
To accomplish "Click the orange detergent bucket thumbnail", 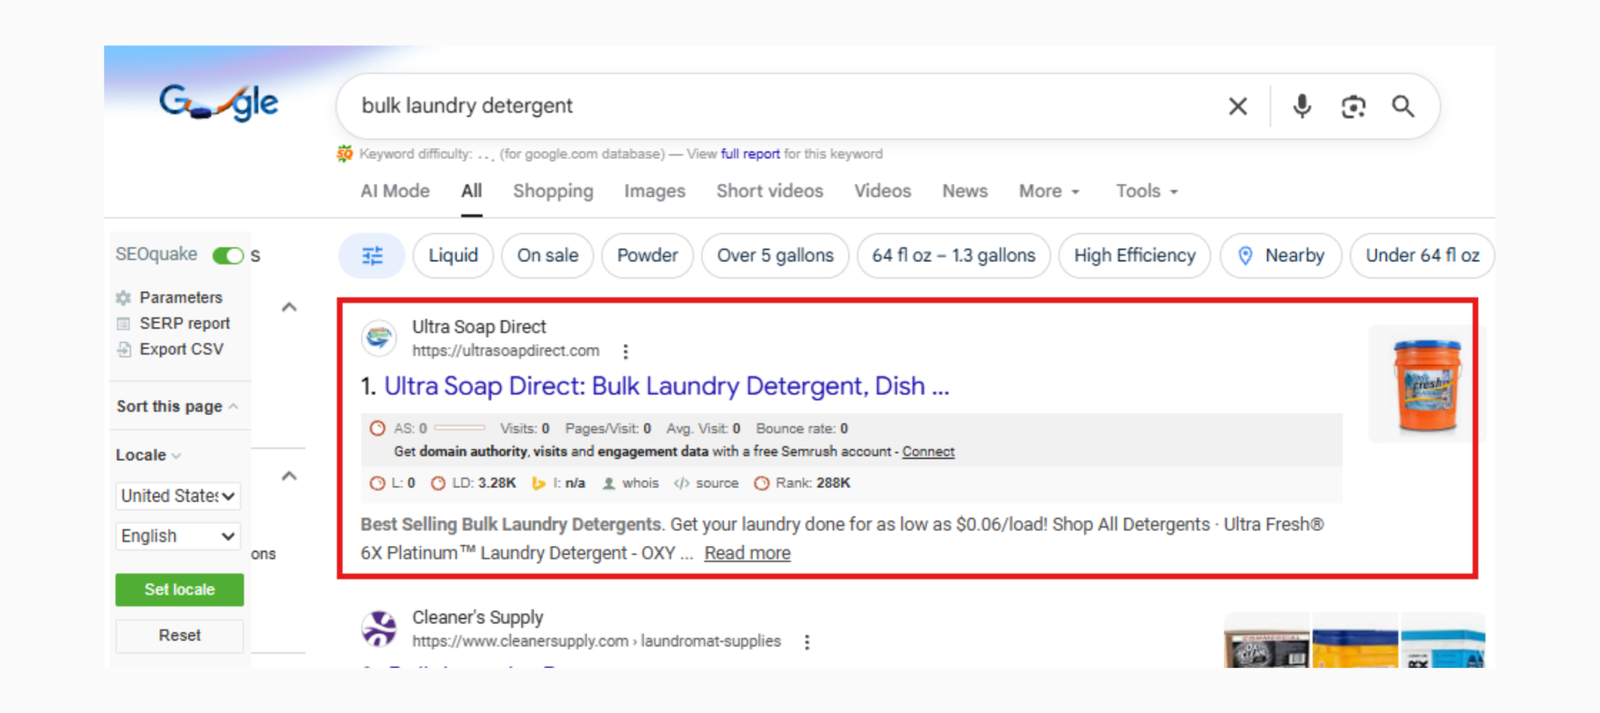I will pyautogui.click(x=1427, y=385).
